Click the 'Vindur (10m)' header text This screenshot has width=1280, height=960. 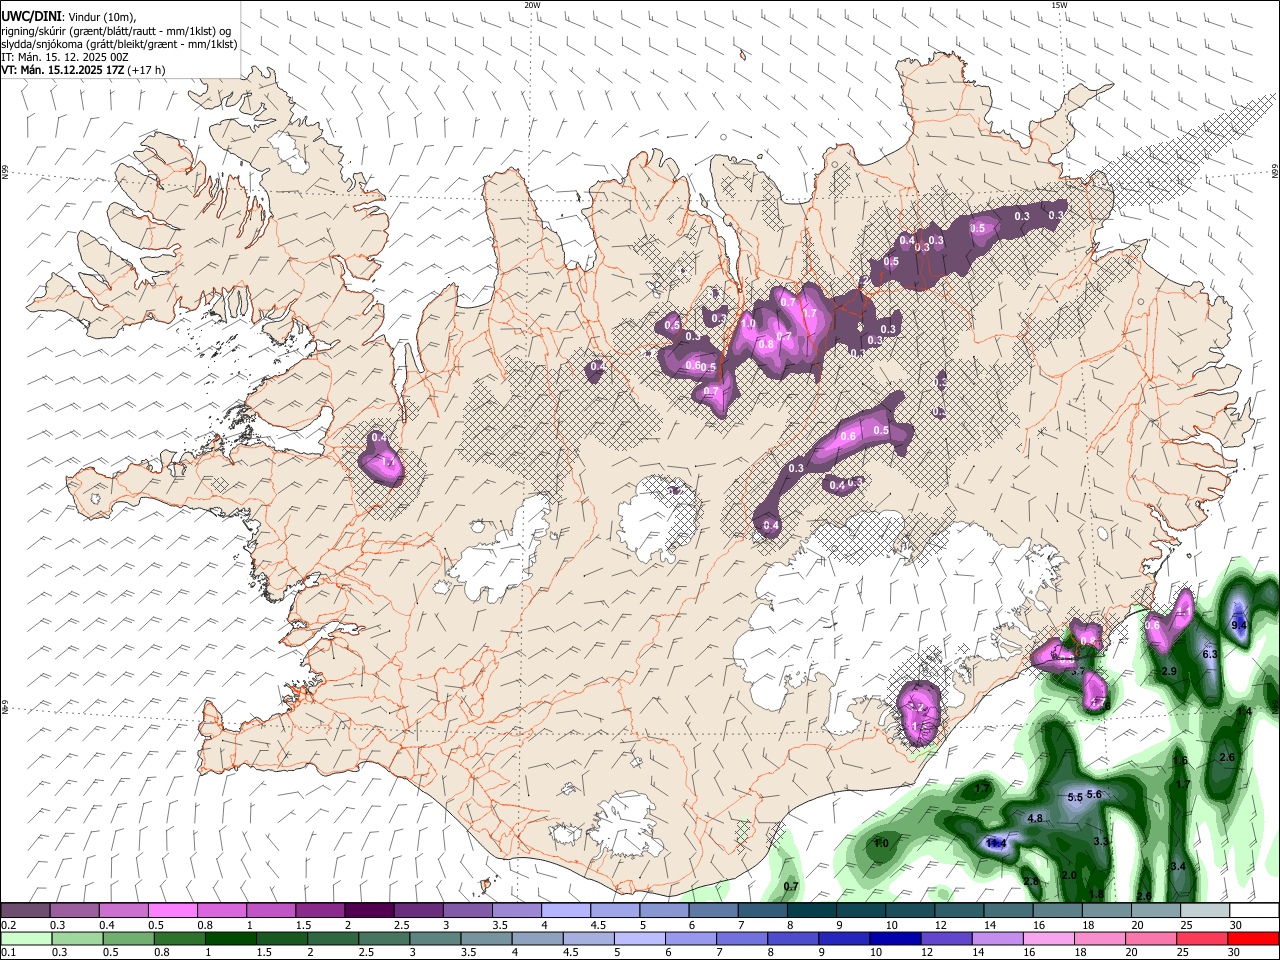pyautogui.click(x=100, y=17)
